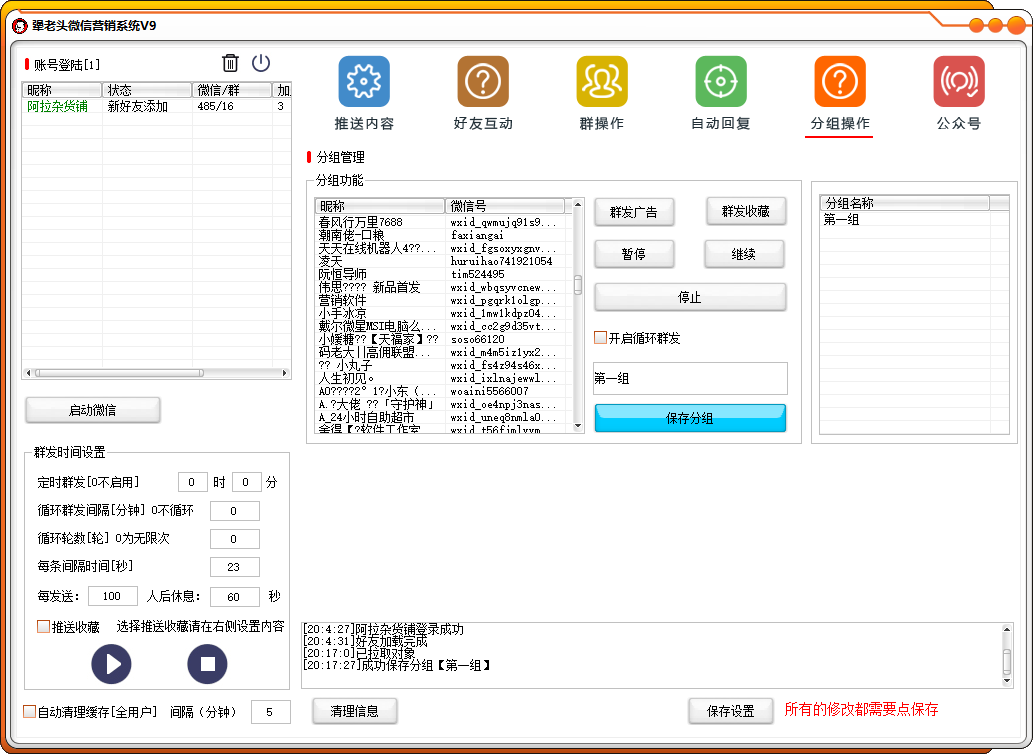Click 继续 button
This screenshot has width=1033, height=754.
point(744,254)
